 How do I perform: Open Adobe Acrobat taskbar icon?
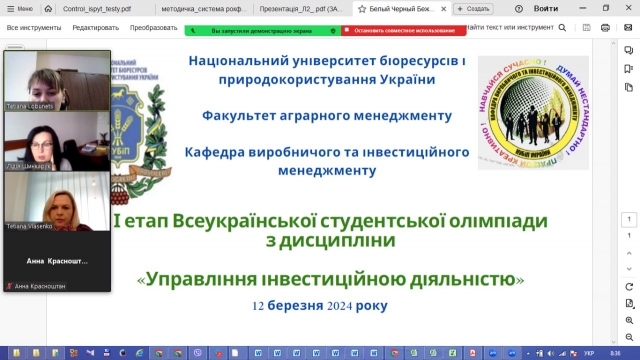coord(473,353)
